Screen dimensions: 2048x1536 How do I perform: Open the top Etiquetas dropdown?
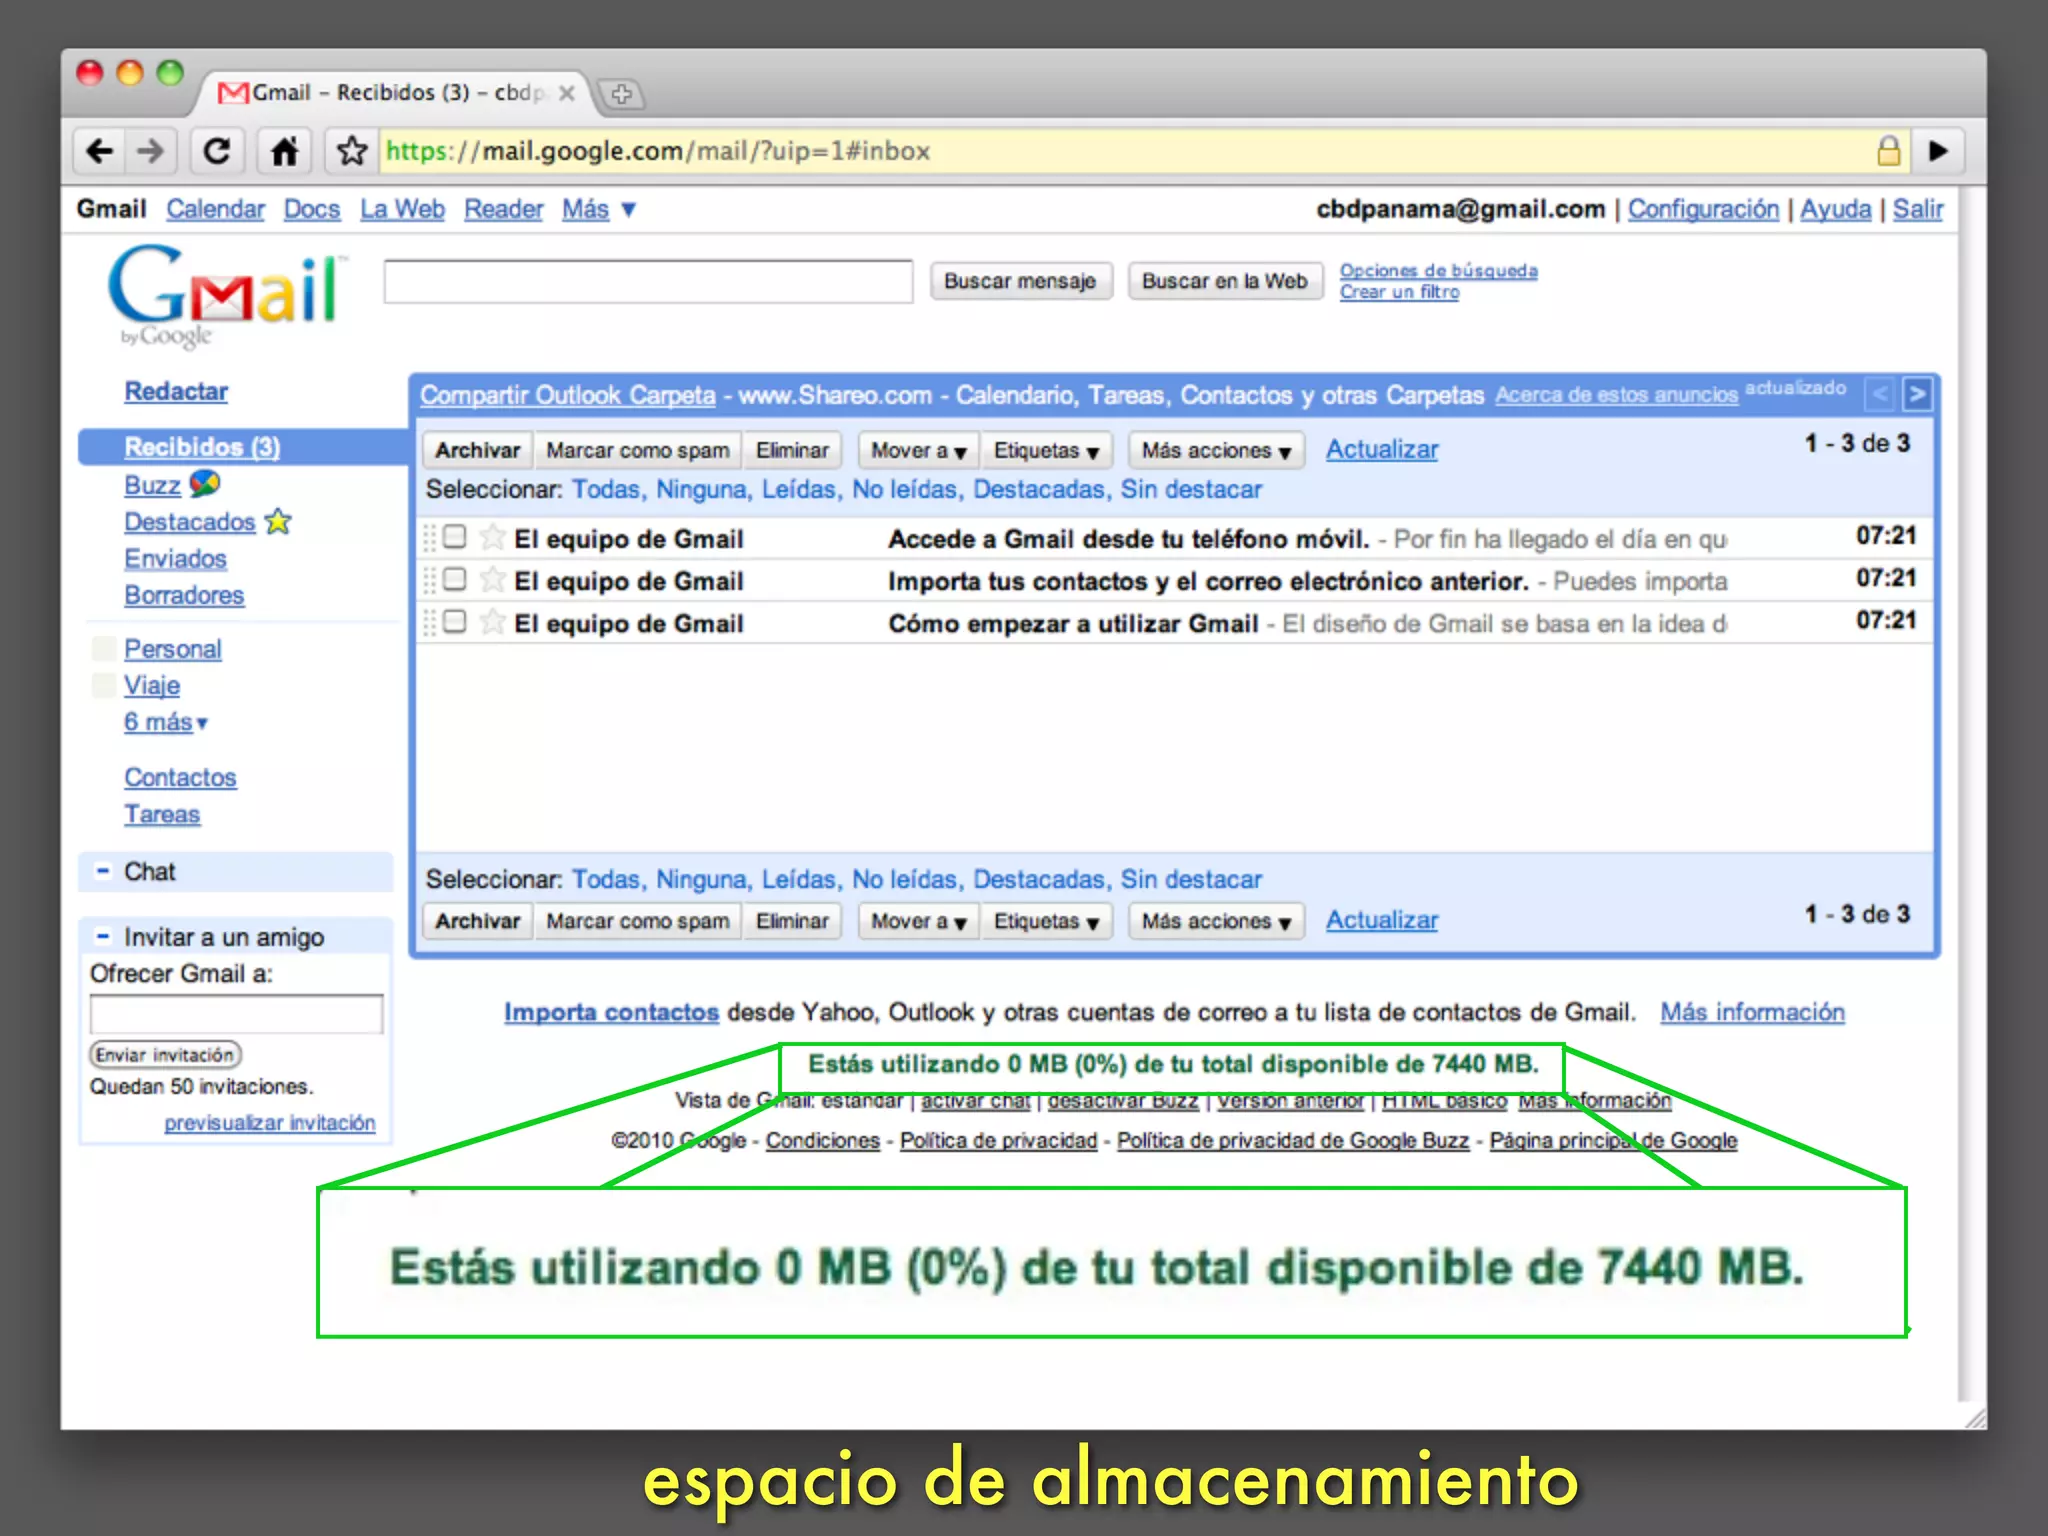click(1045, 451)
